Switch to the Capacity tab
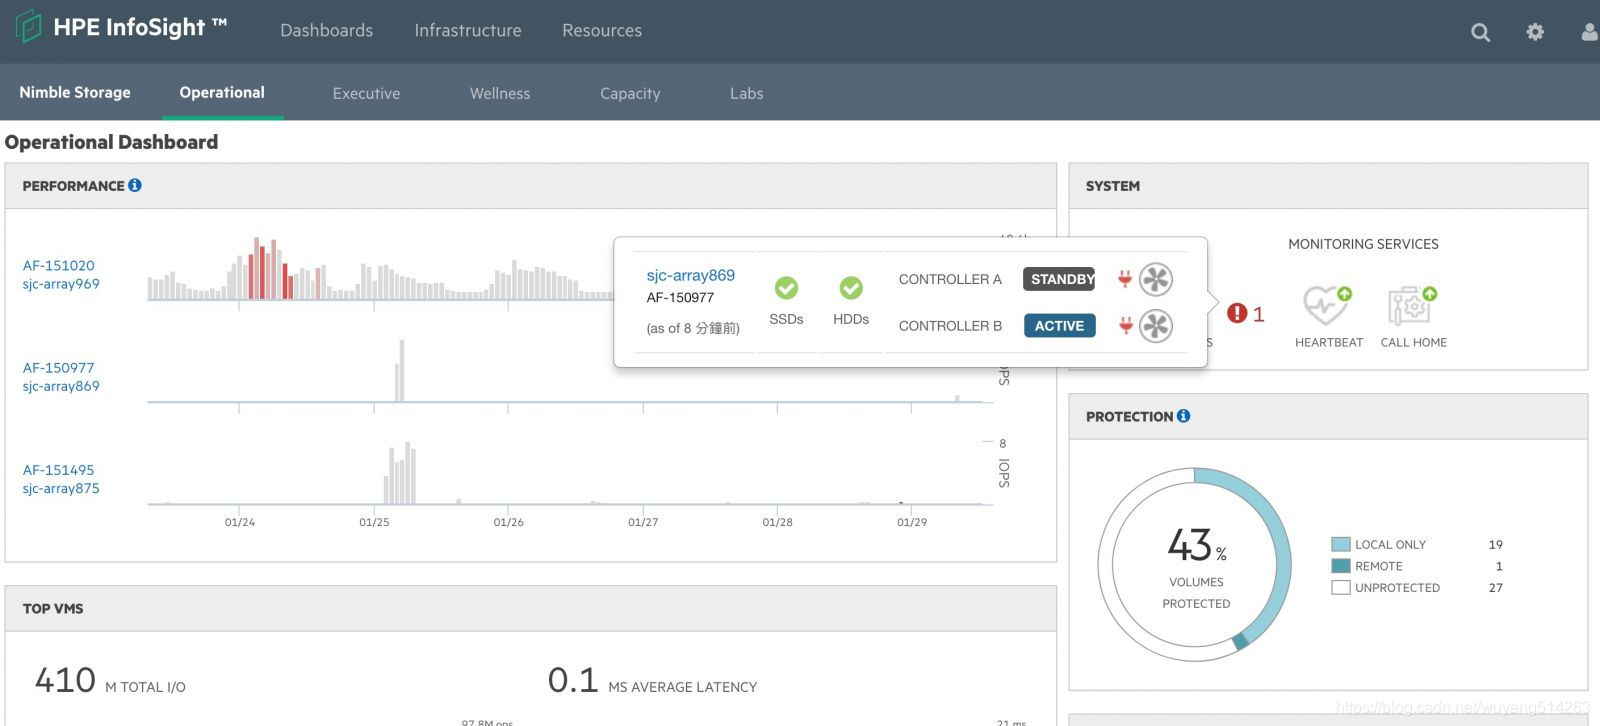 coord(630,93)
